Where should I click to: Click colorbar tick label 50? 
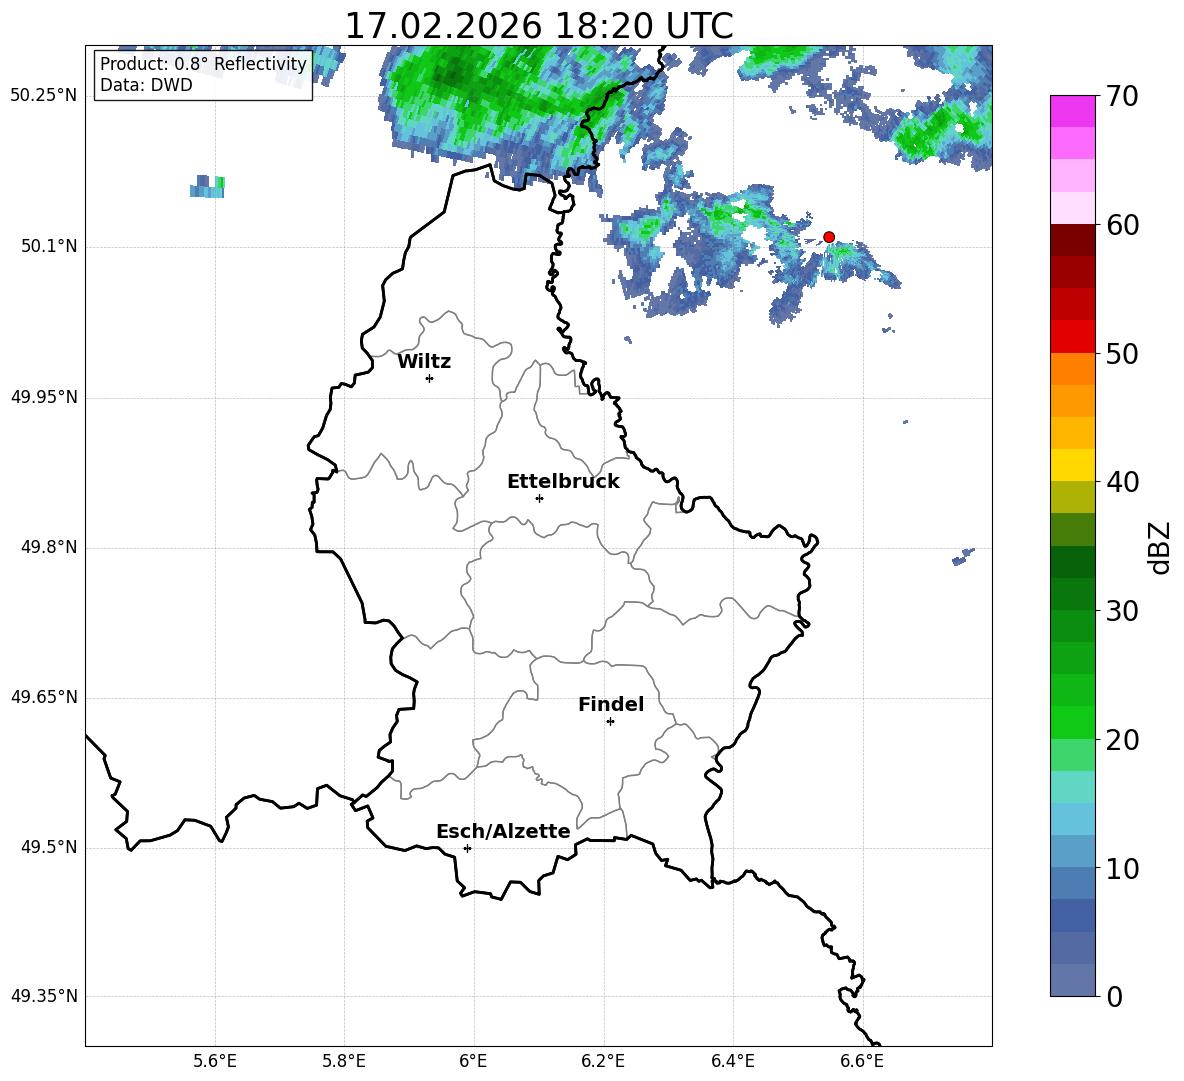(1122, 353)
